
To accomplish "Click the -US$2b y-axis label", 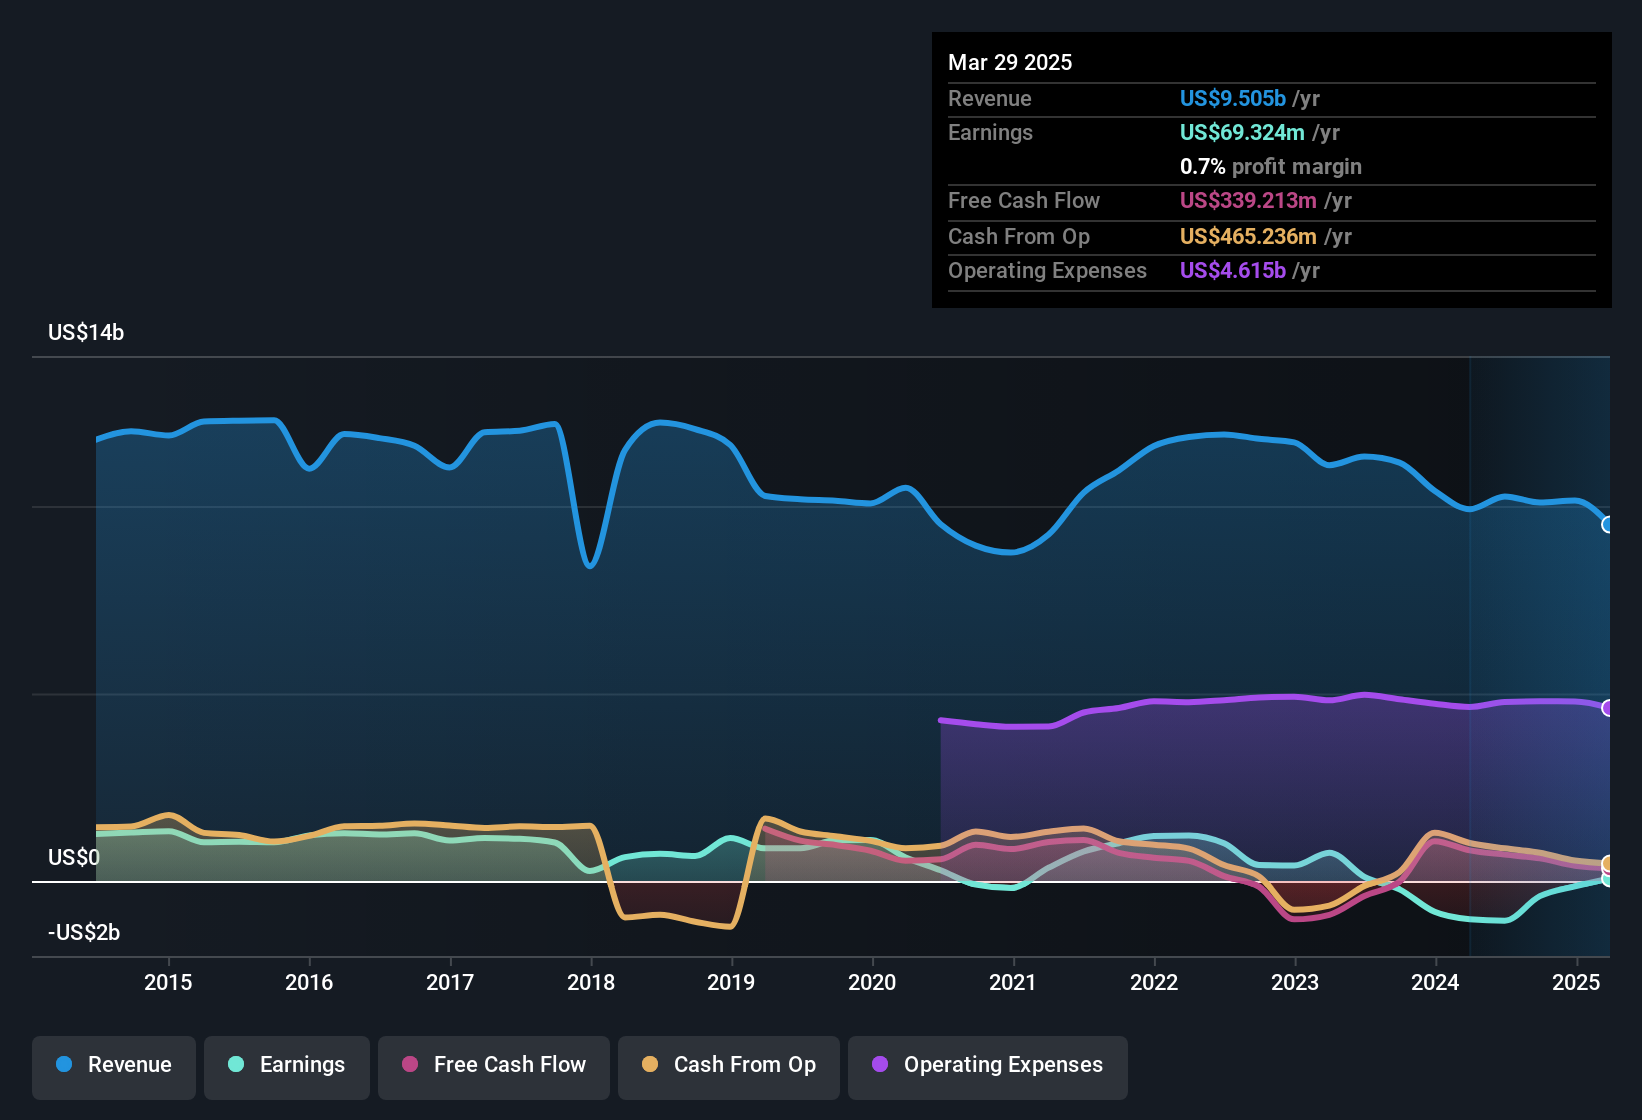I will pos(84,933).
